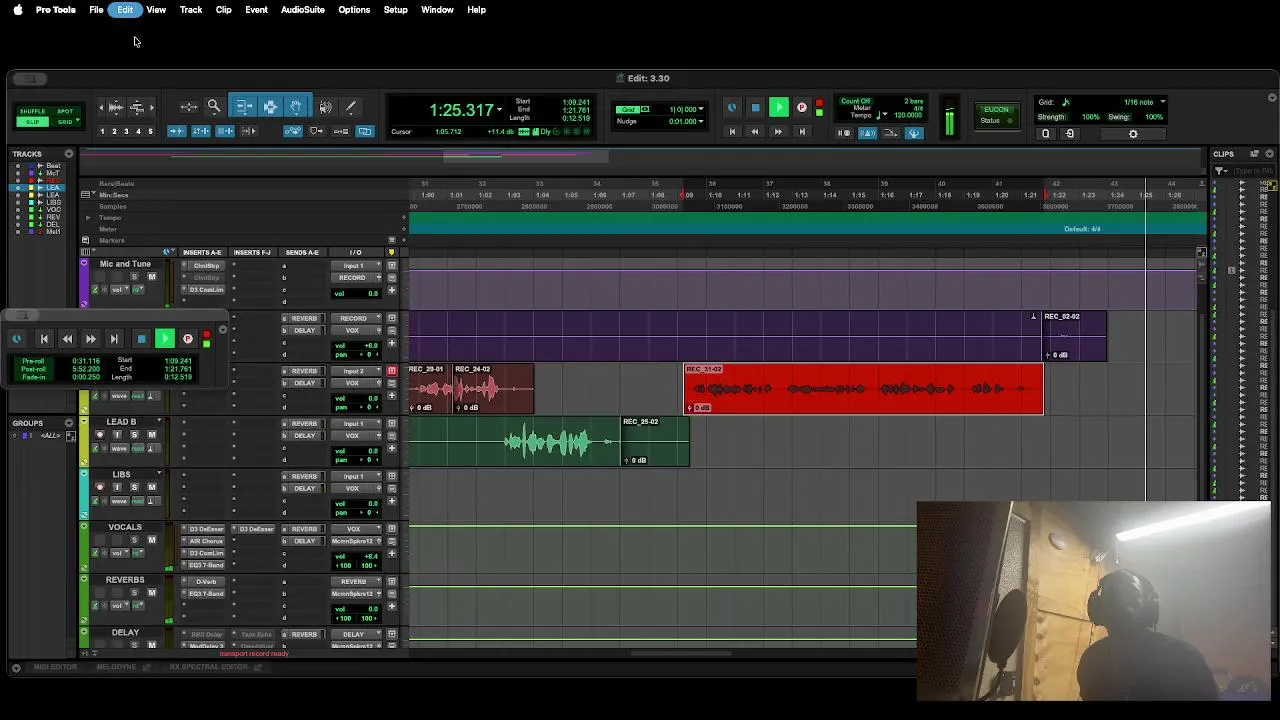Open the Window menu
1280x720 pixels.
tap(437, 10)
